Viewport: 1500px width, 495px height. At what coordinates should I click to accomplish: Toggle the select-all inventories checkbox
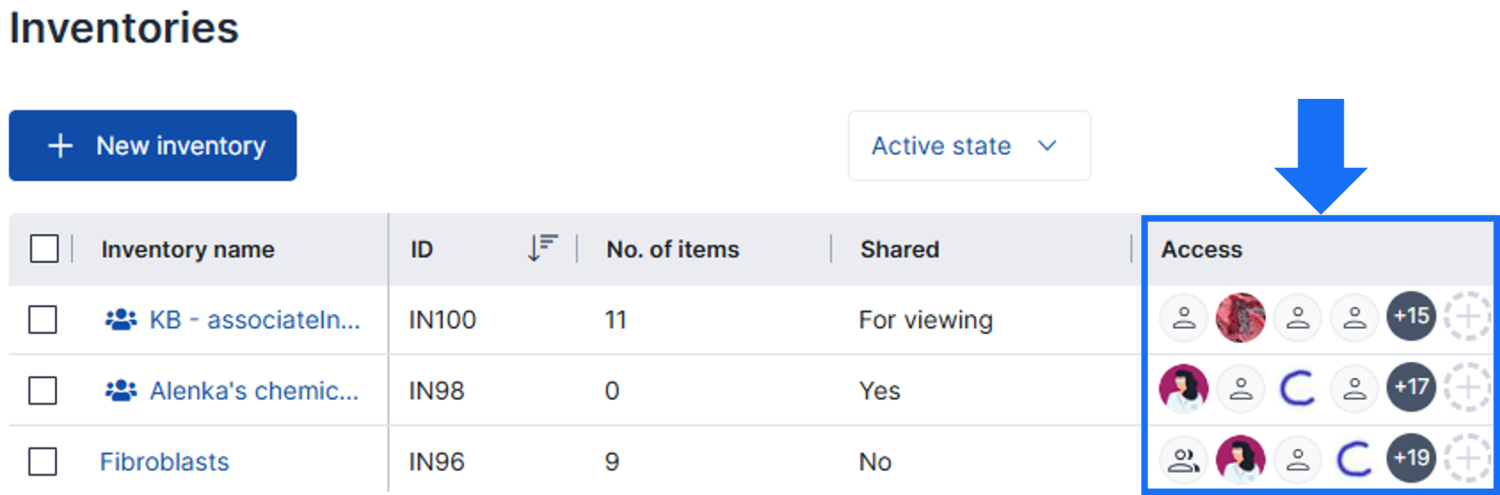click(44, 249)
